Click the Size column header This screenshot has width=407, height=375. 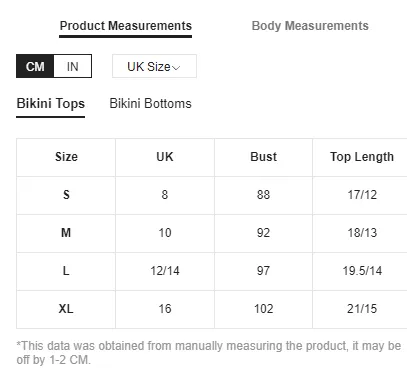coord(66,157)
